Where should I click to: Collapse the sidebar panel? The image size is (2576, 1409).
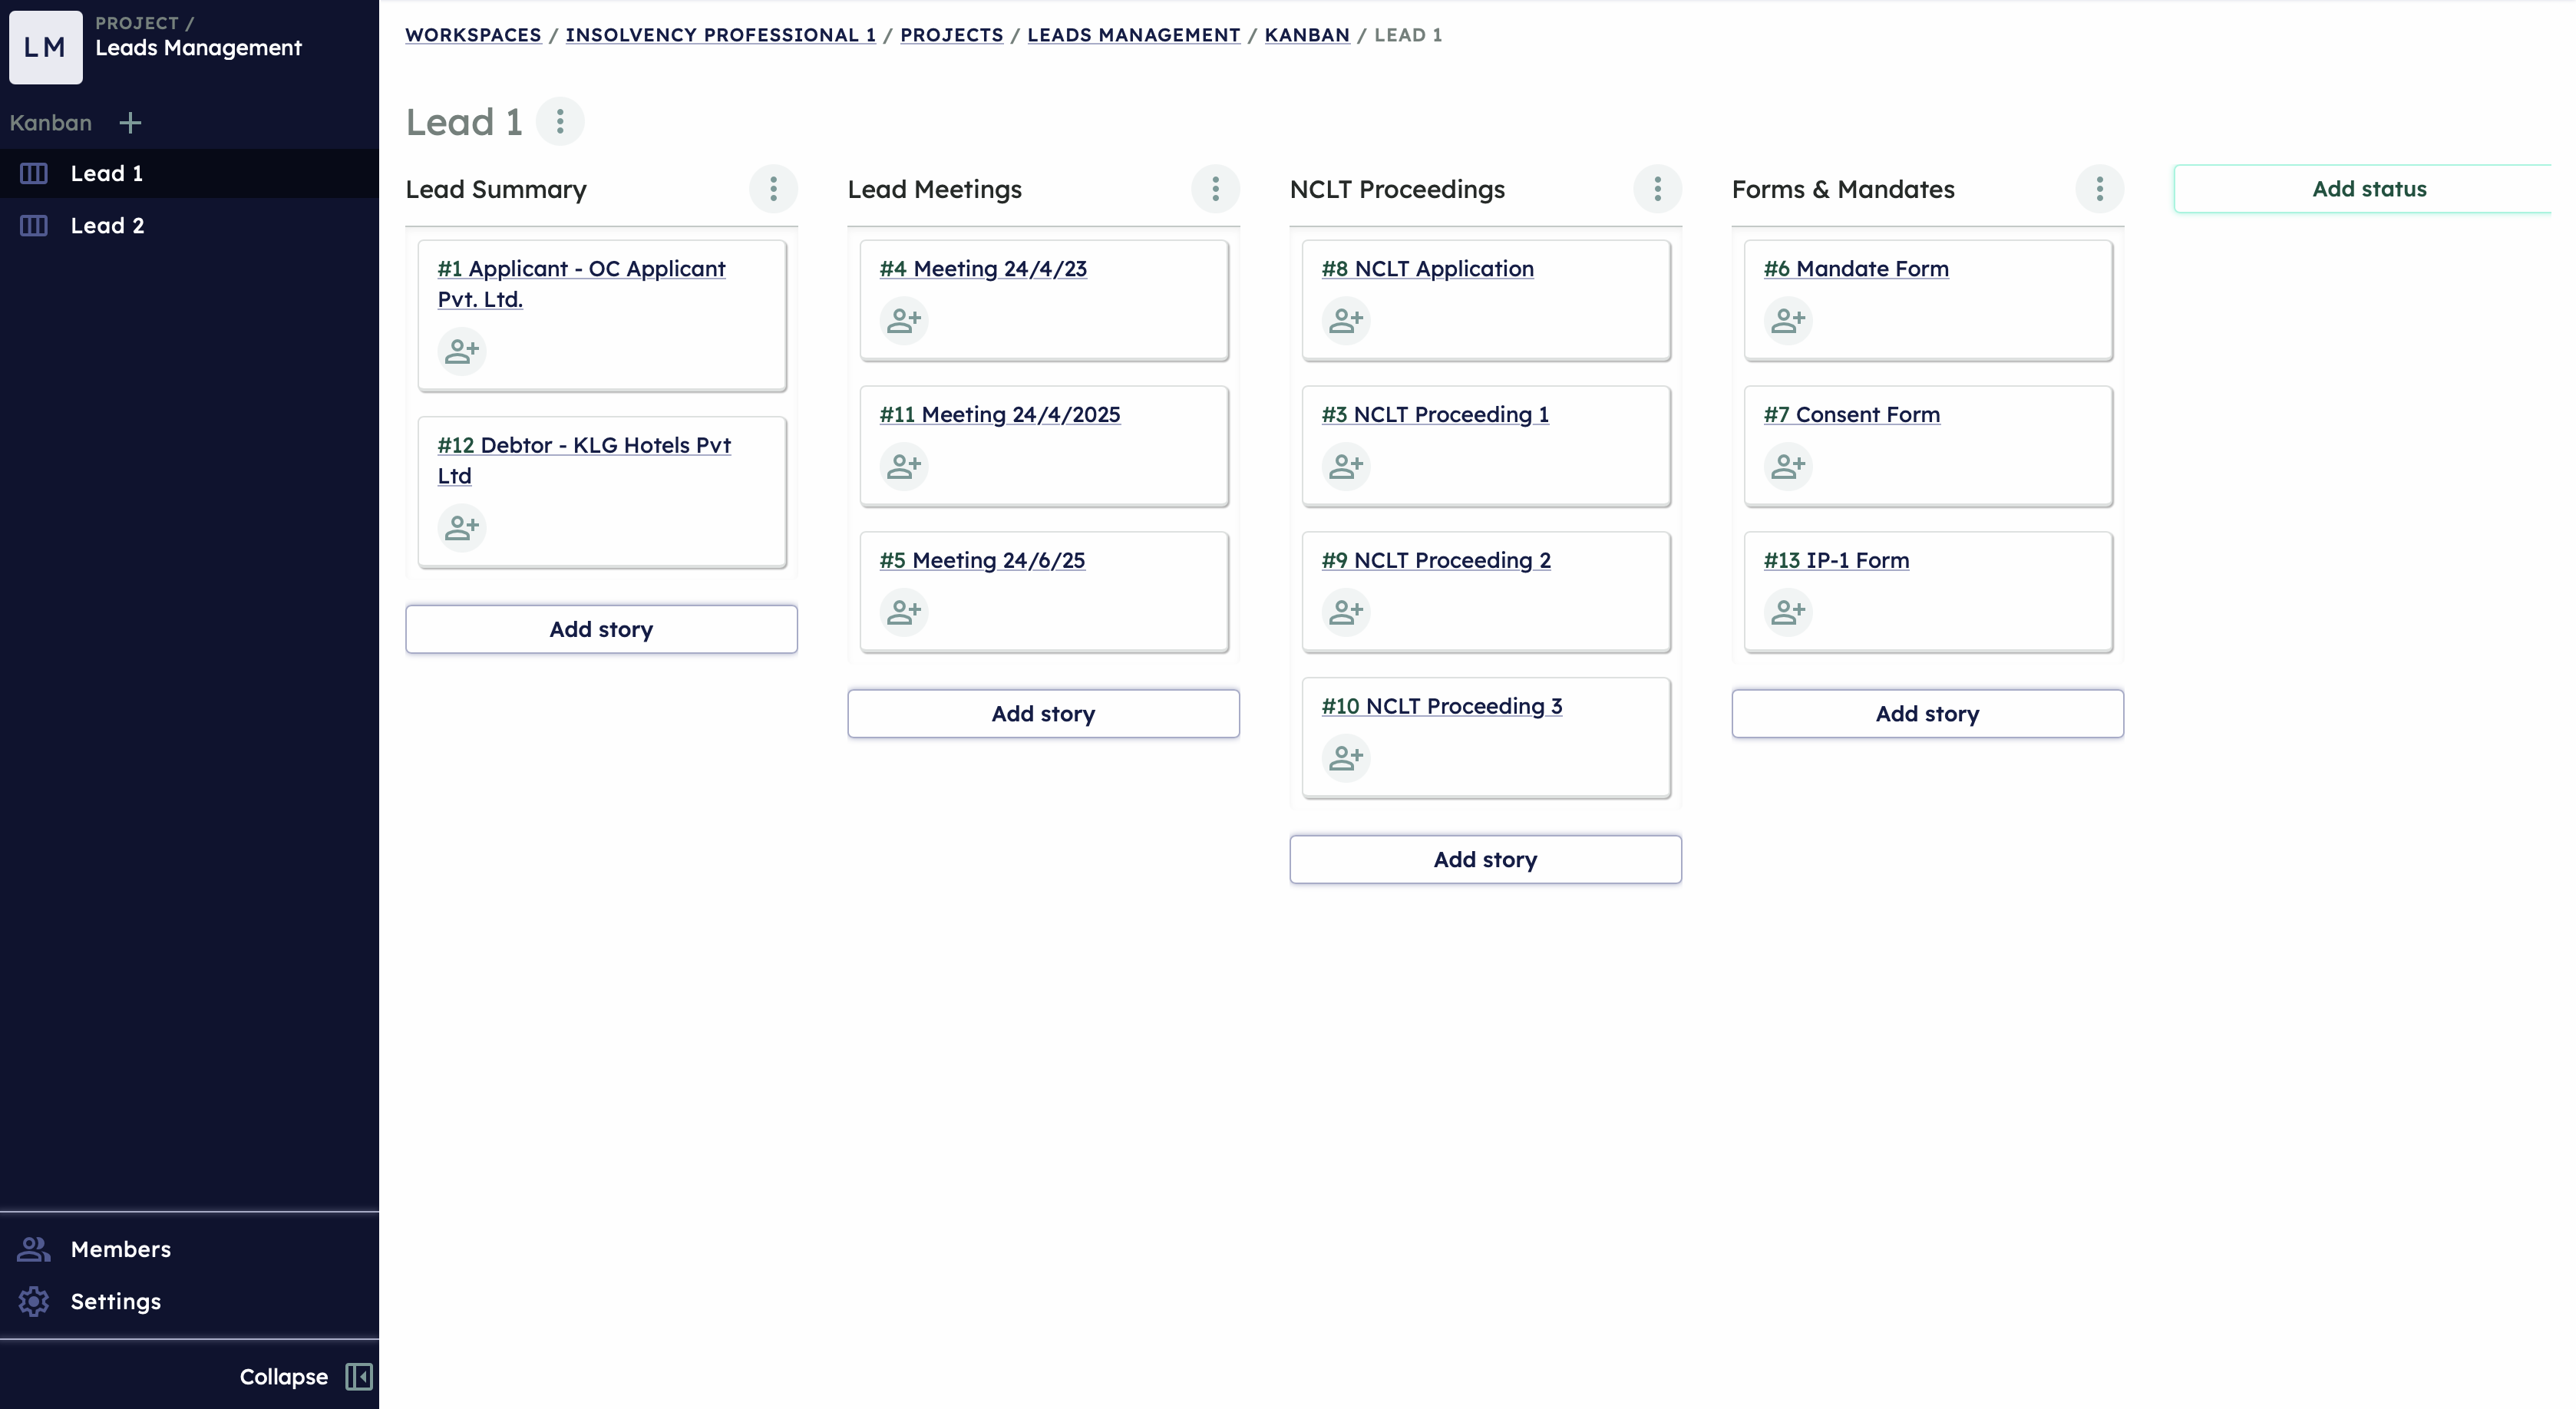[305, 1377]
